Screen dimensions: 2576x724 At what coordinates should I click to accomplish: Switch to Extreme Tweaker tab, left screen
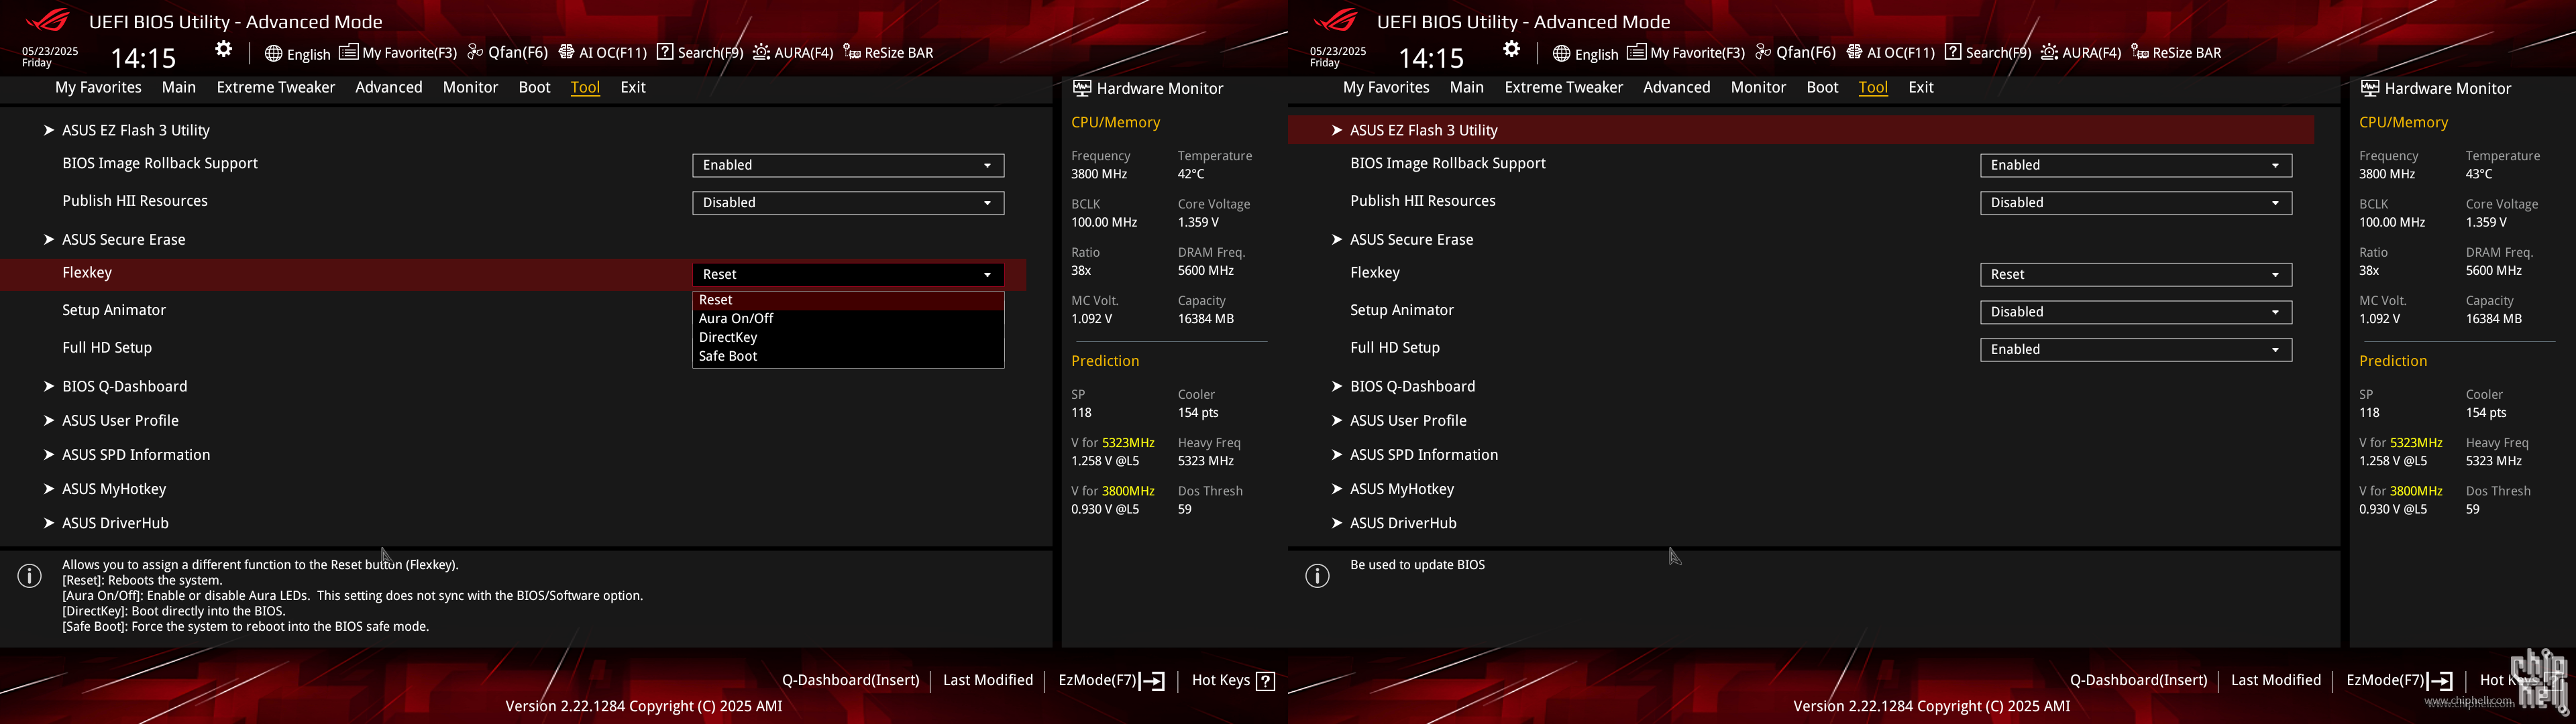click(x=276, y=87)
